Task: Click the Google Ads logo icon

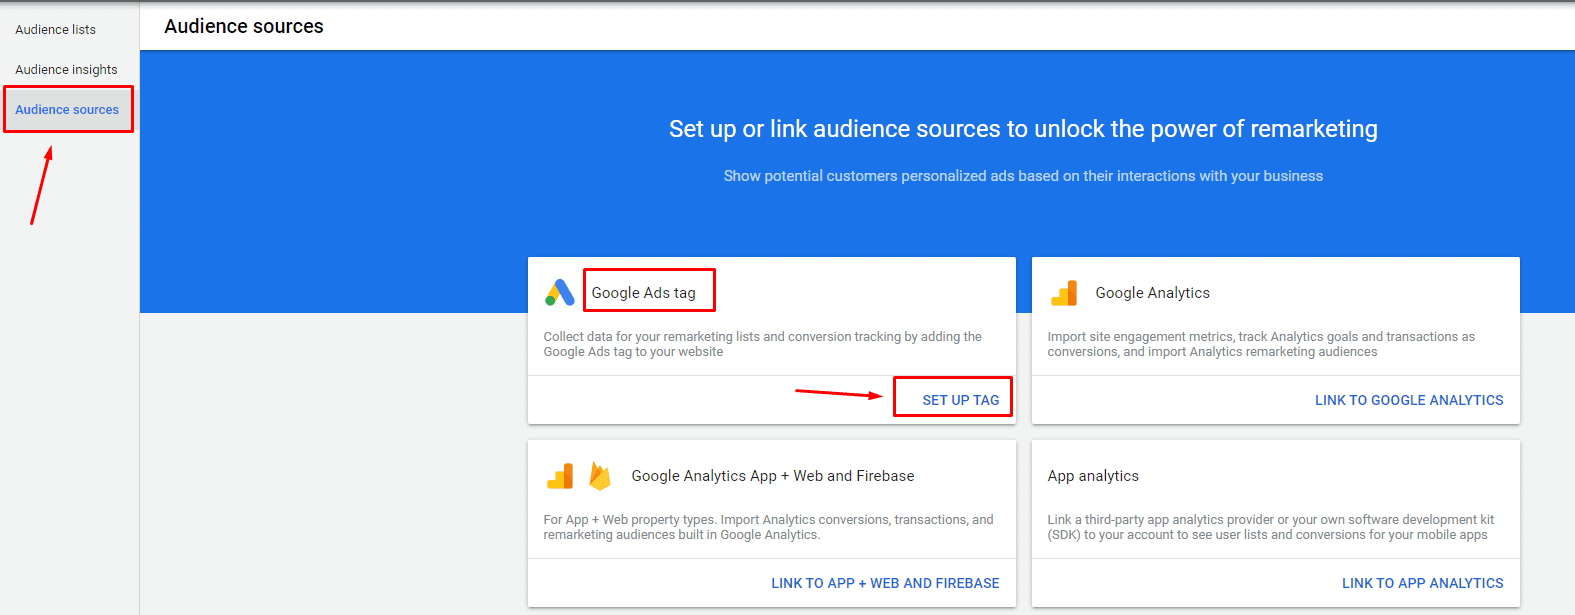Action: click(x=559, y=292)
